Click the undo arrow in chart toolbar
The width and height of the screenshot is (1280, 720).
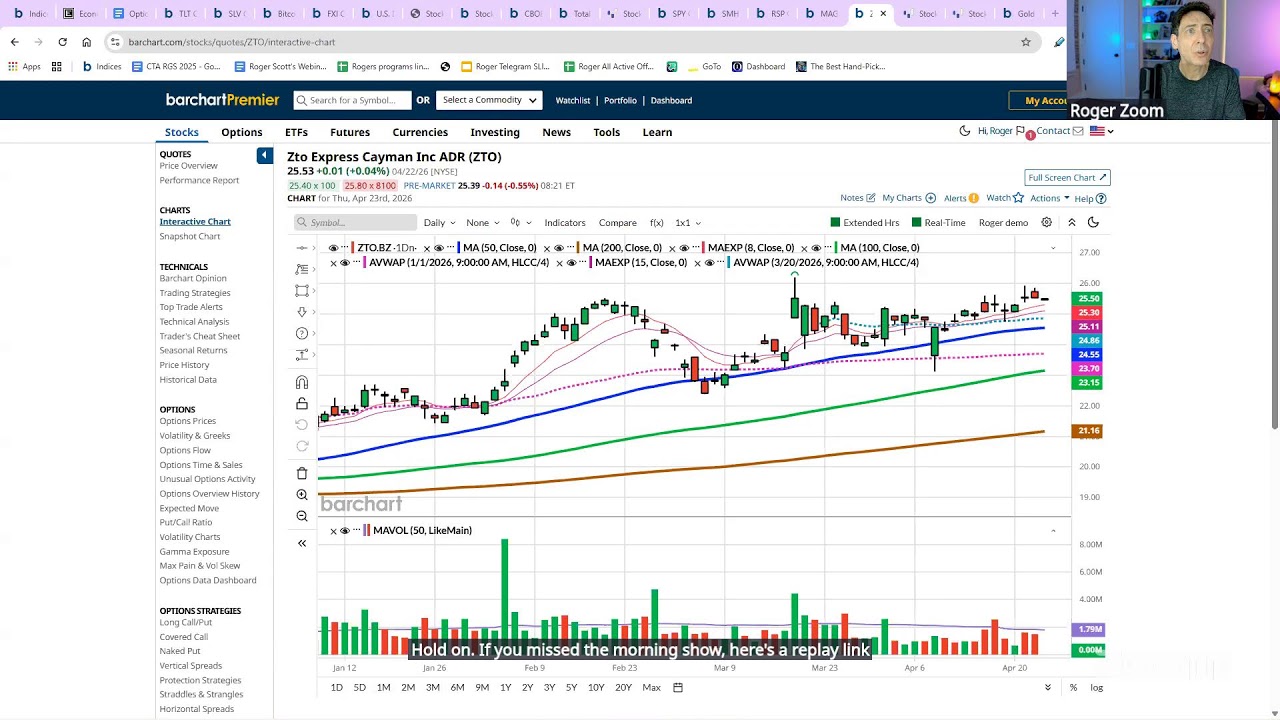[302, 425]
